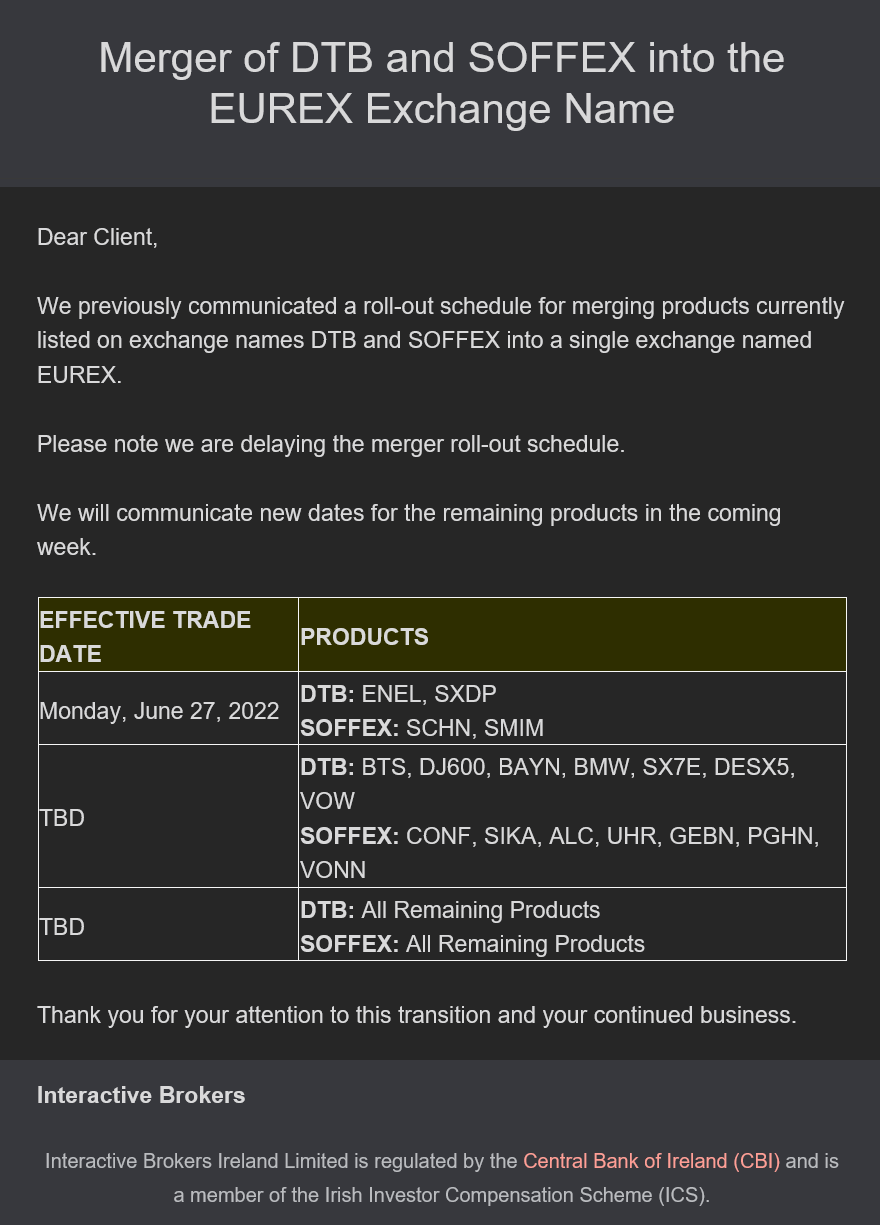880x1225 pixels.
Task: Select the EFFECTIVE TRADE DATE column header
Action: [x=146, y=636]
